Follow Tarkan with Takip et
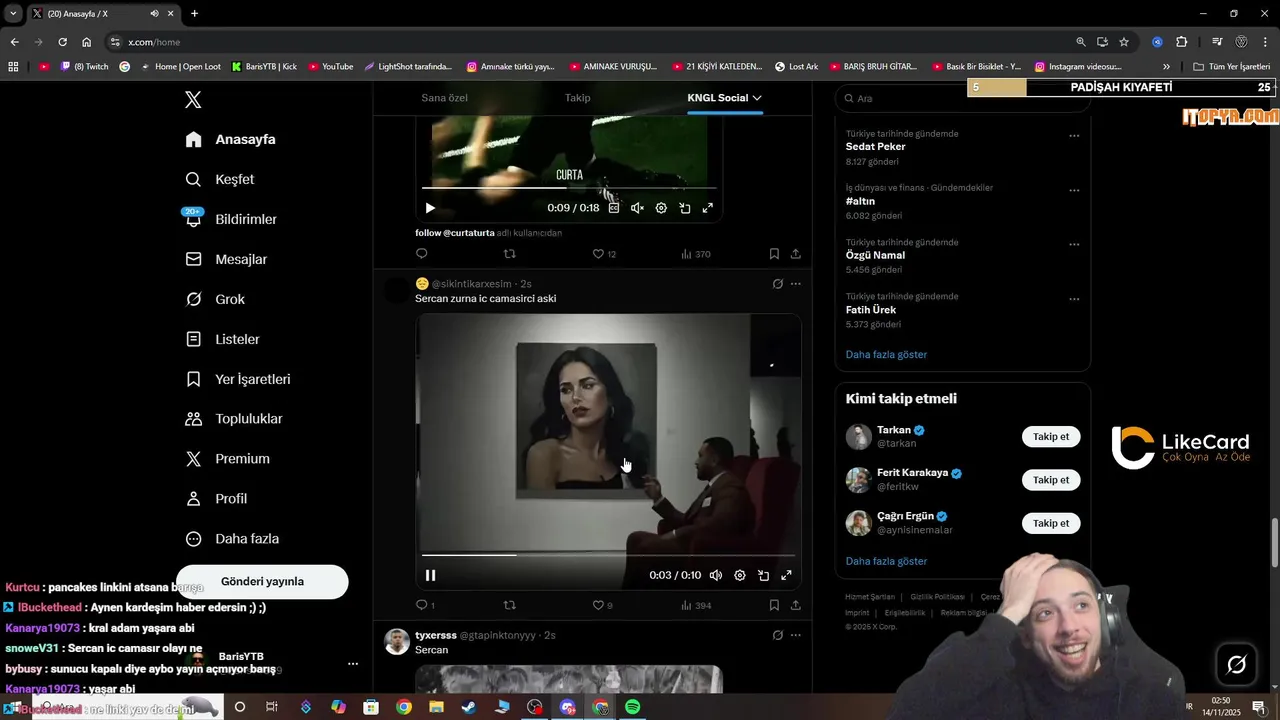 [1051, 437]
